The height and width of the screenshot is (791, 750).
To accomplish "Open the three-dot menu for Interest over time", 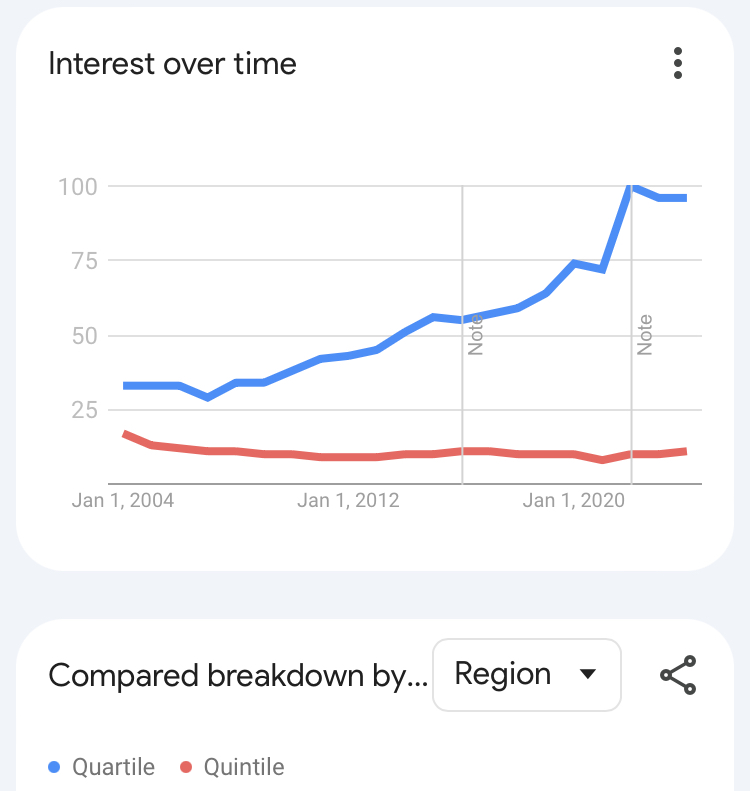I will coord(677,63).
